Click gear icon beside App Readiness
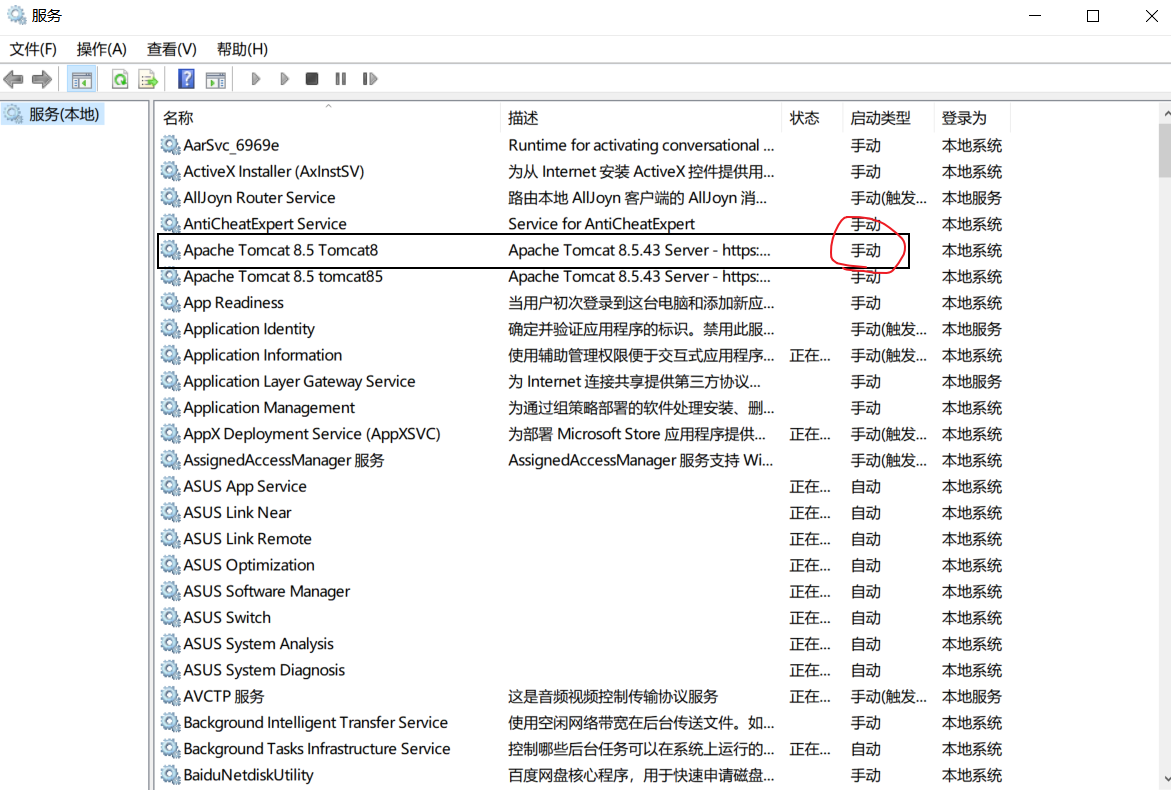The image size is (1171, 790). 170,302
